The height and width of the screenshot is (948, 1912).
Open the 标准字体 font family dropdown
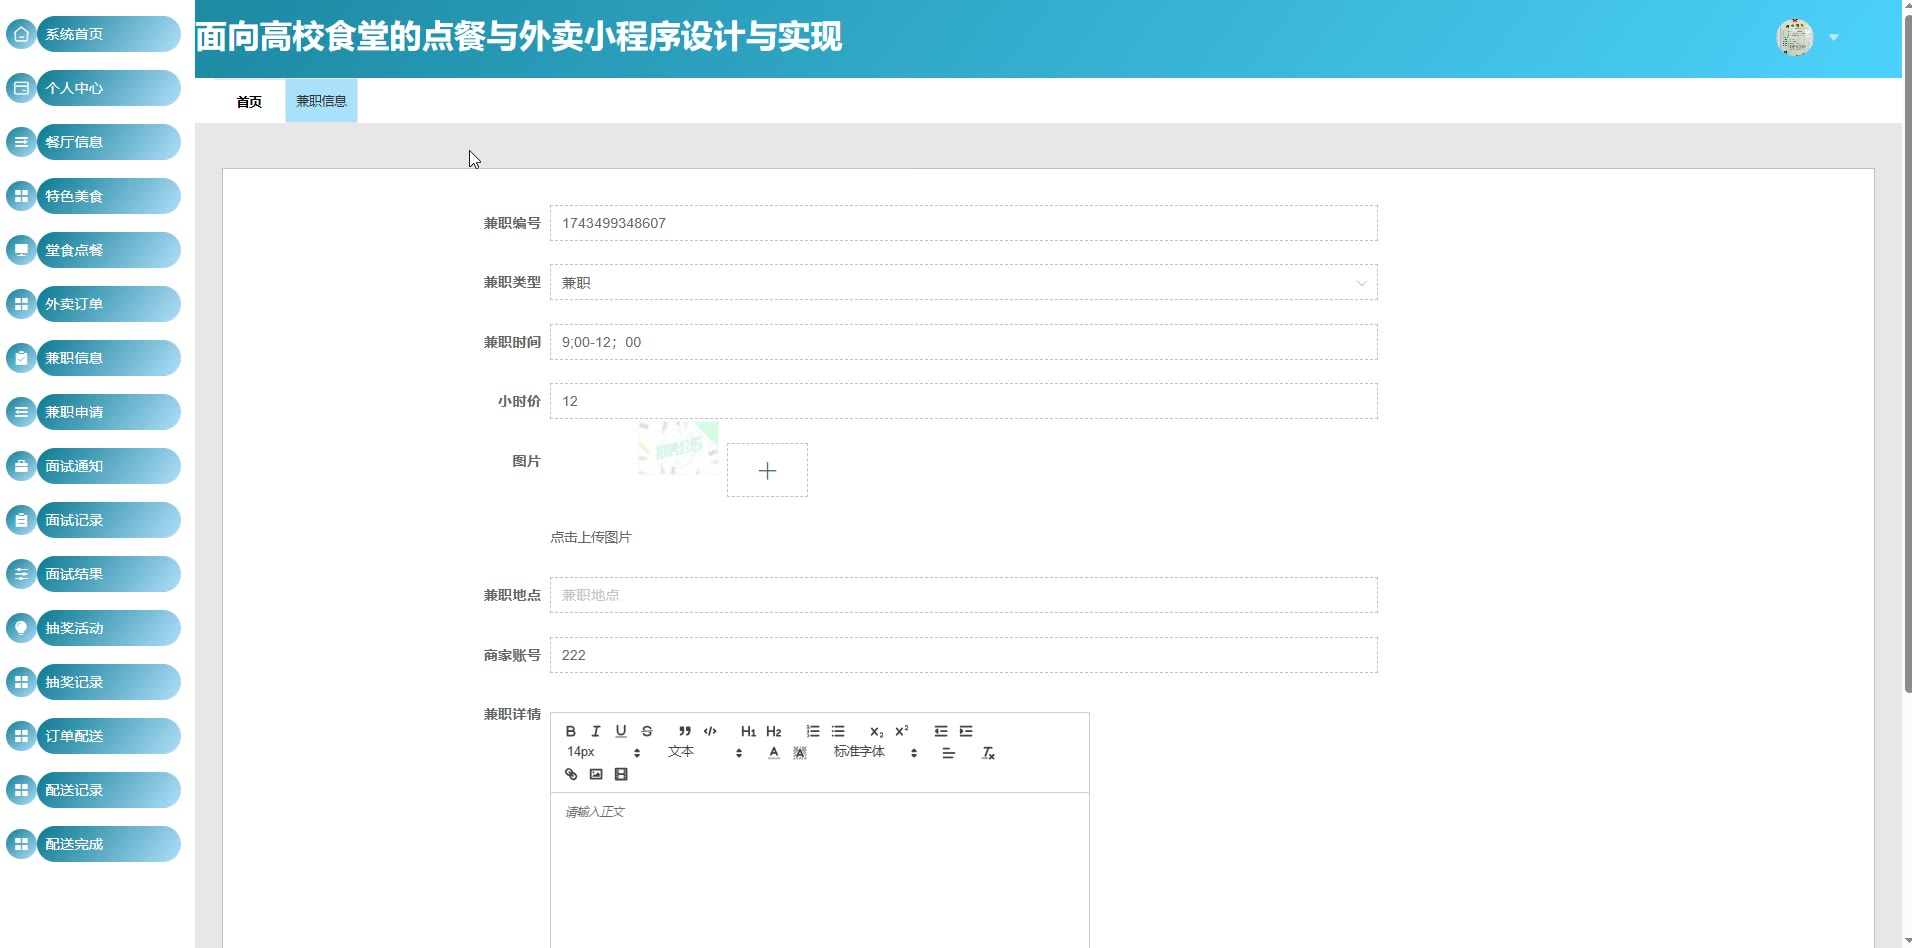pyautogui.click(x=876, y=752)
